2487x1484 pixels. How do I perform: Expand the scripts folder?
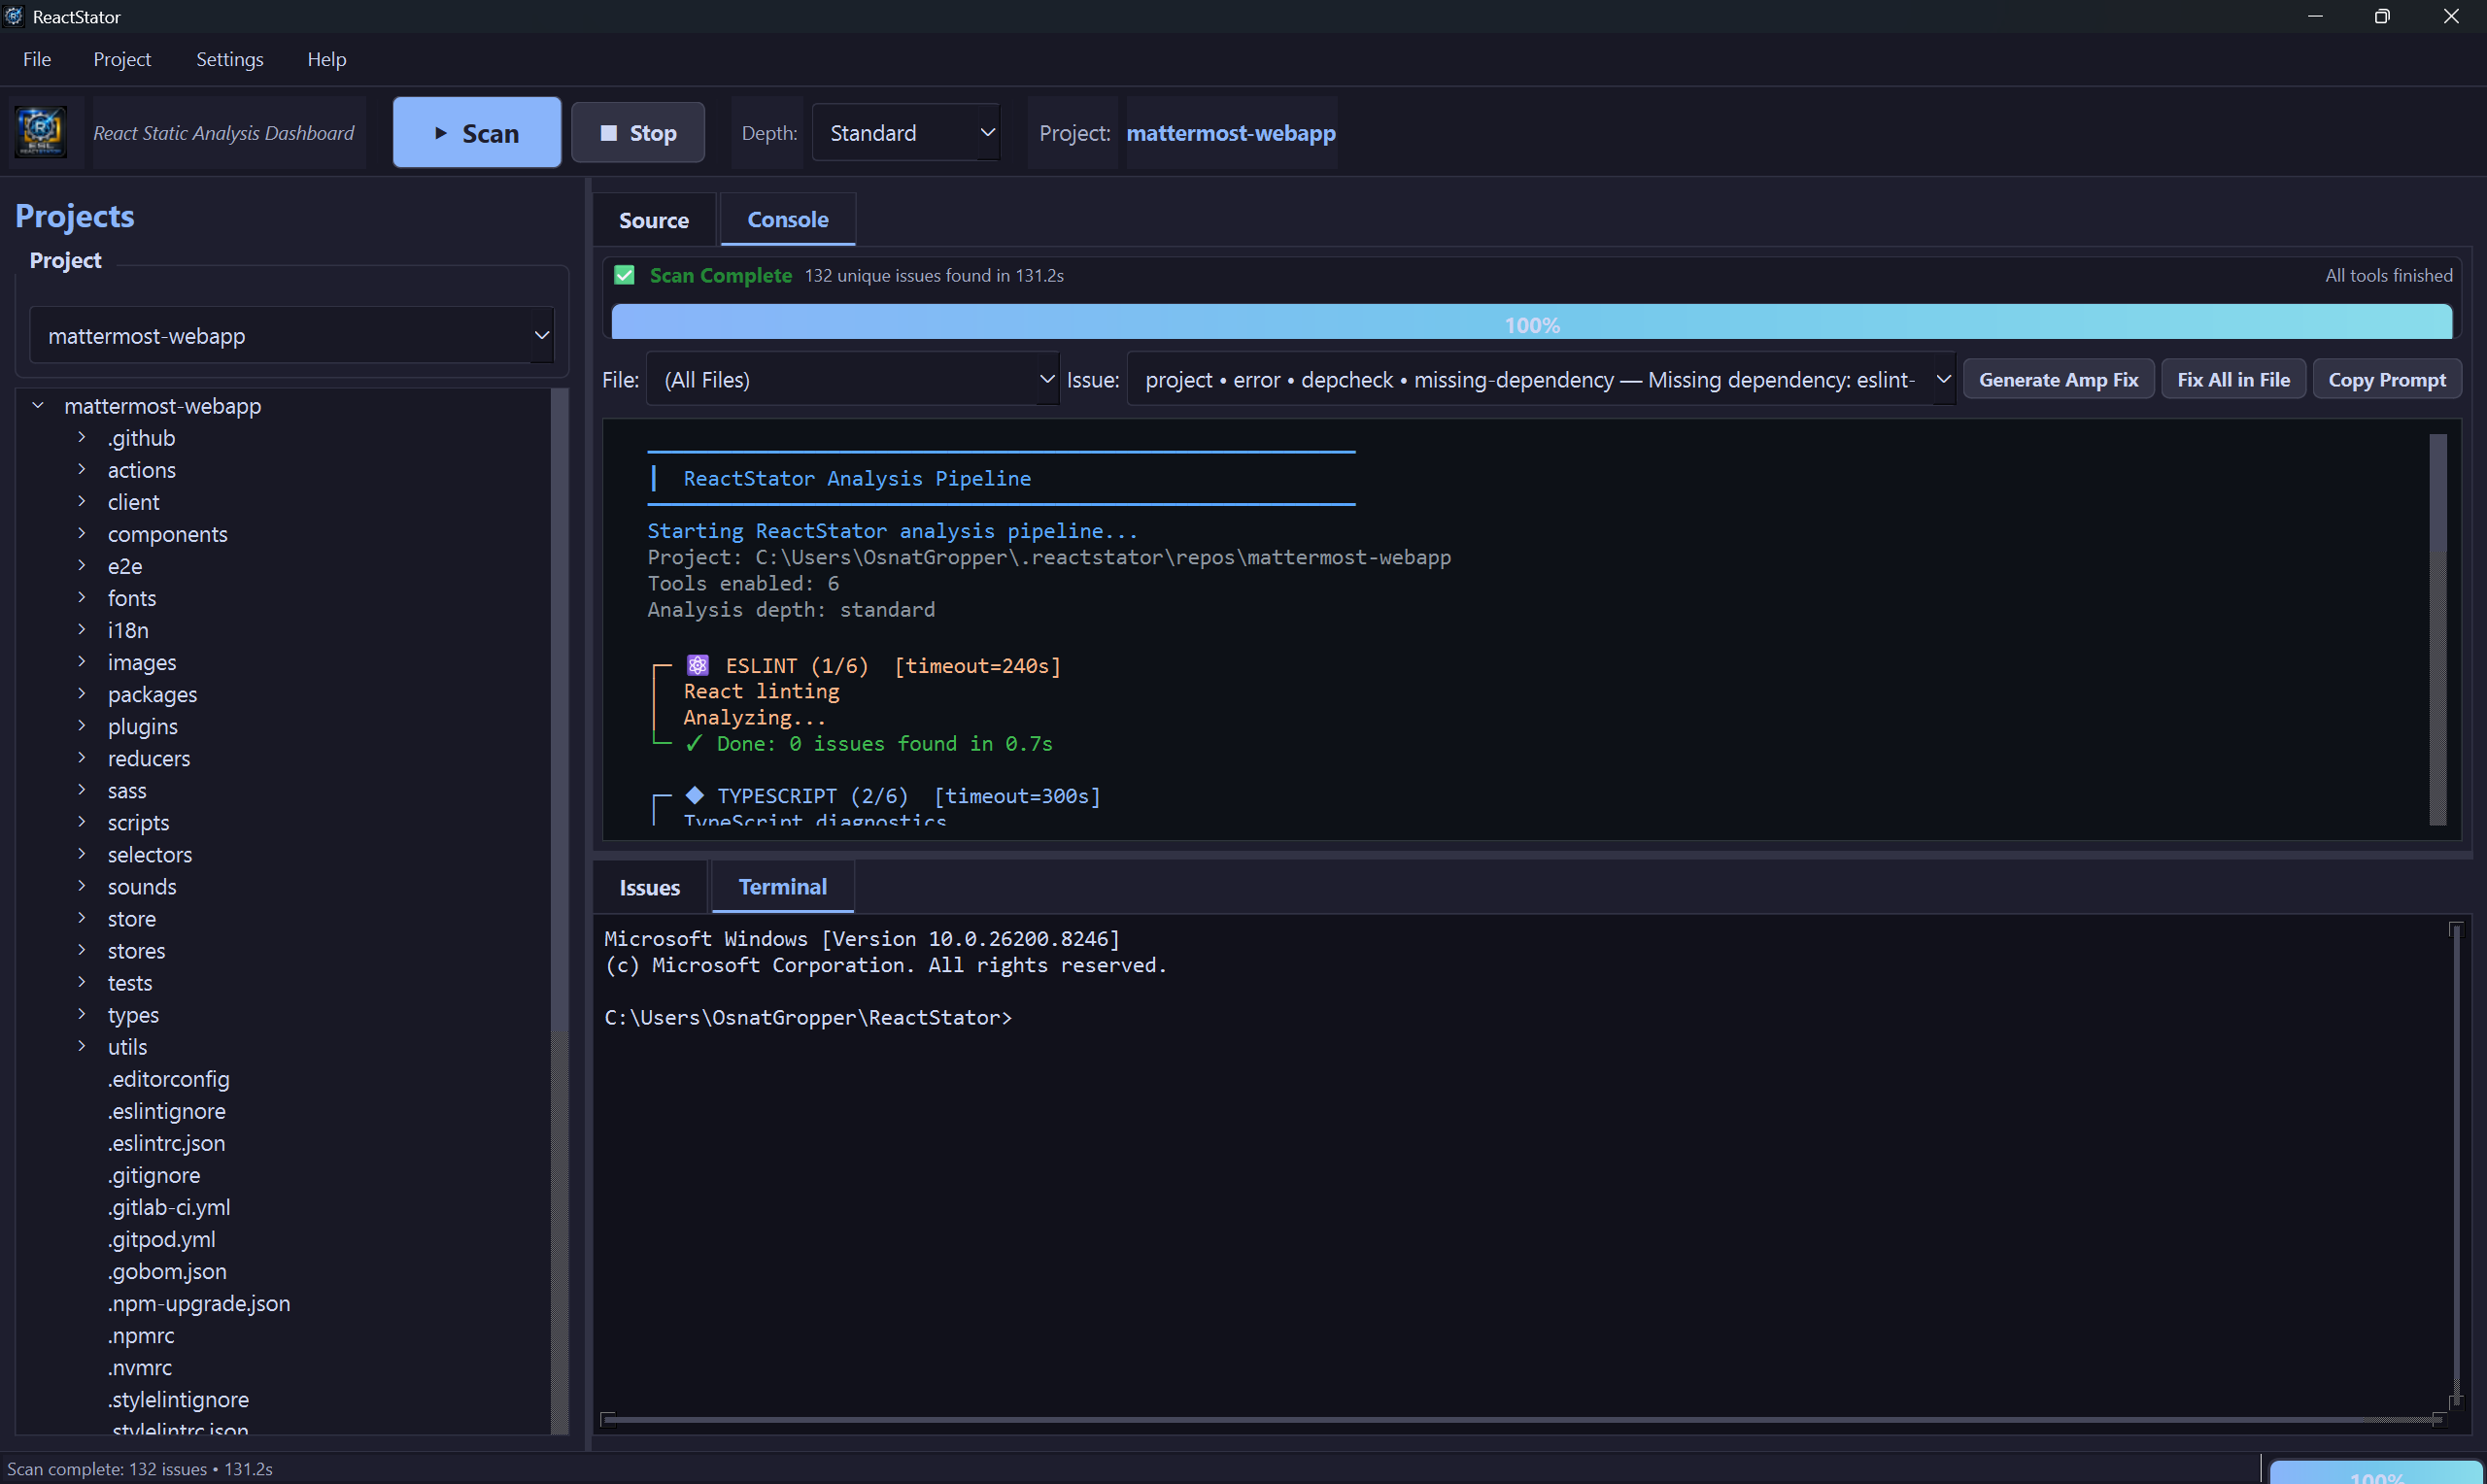pos(82,821)
